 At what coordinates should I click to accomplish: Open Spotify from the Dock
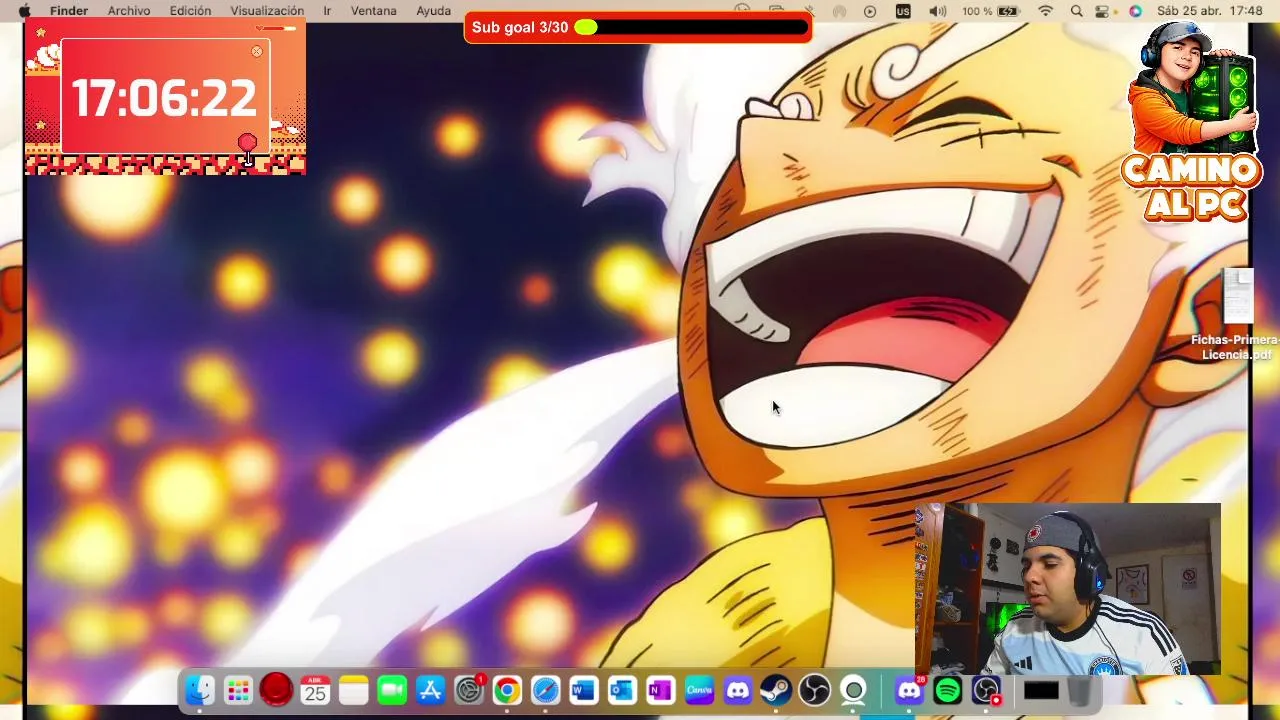pyautogui.click(x=948, y=690)
